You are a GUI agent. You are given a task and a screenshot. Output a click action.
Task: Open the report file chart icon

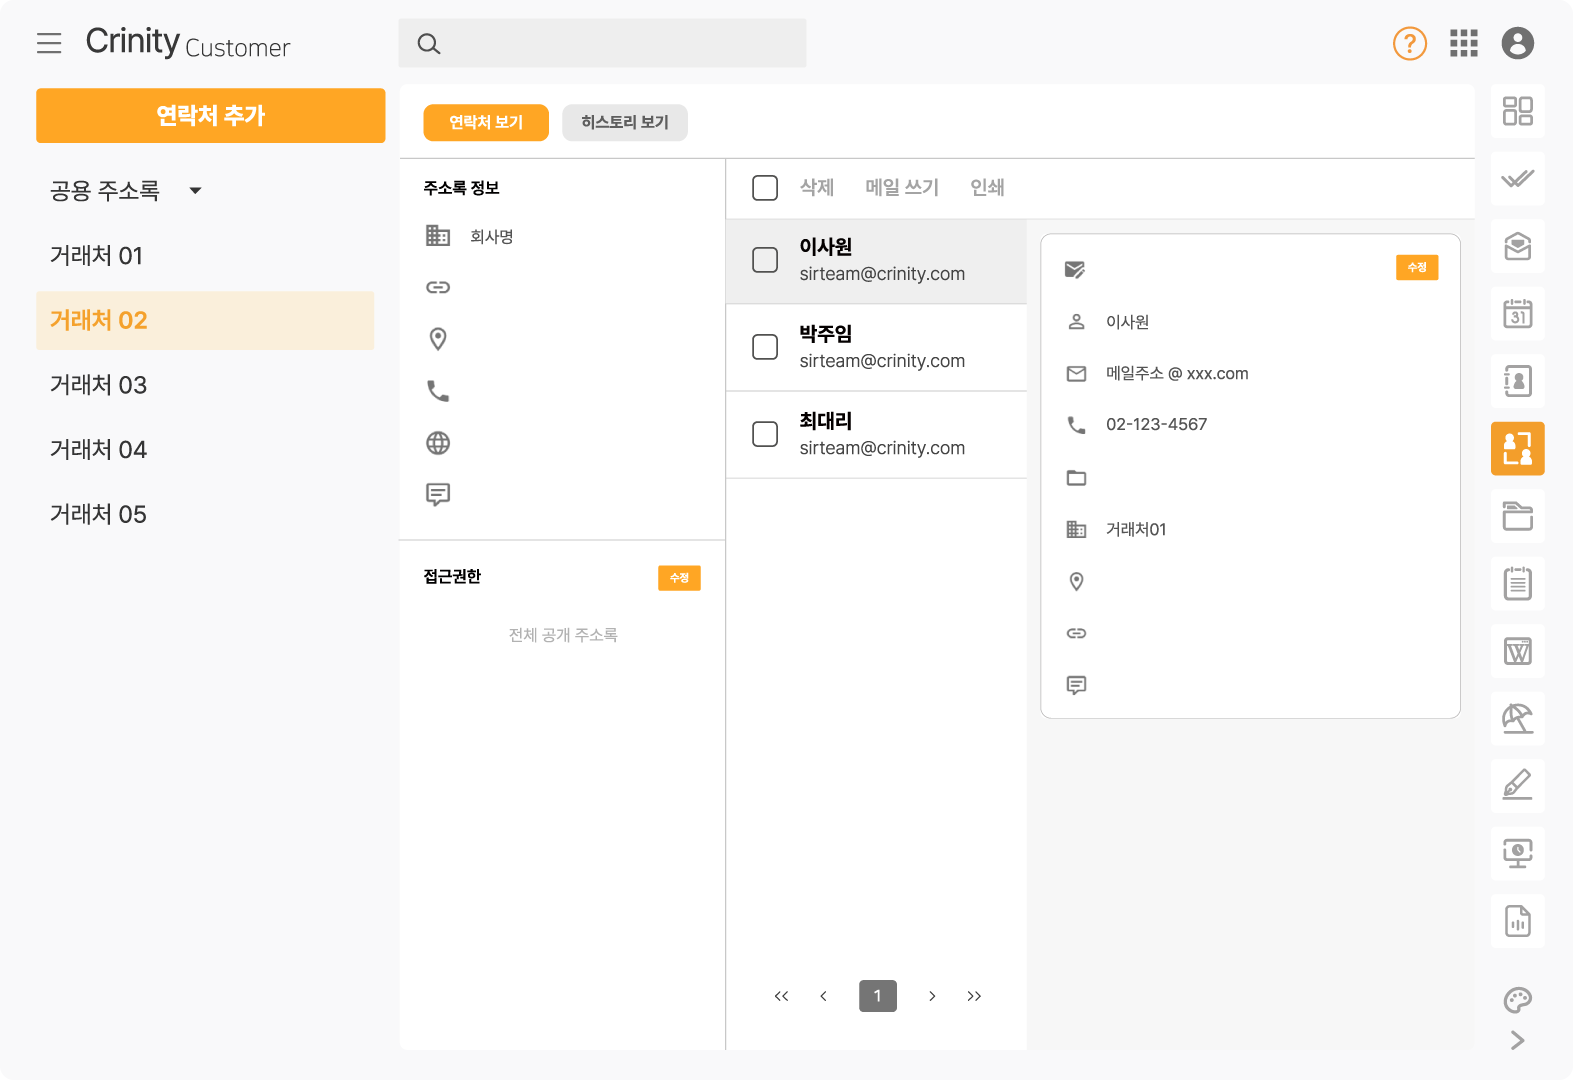click(x=1518, y=921)
